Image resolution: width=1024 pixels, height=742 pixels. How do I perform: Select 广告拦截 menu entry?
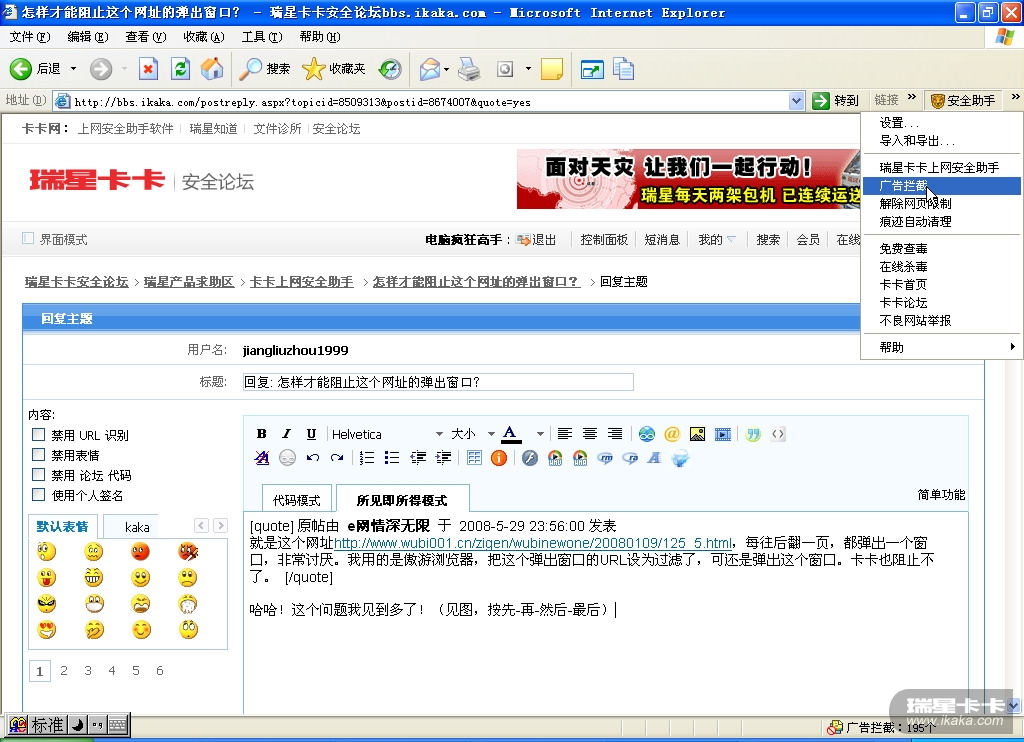click(941, 186)
